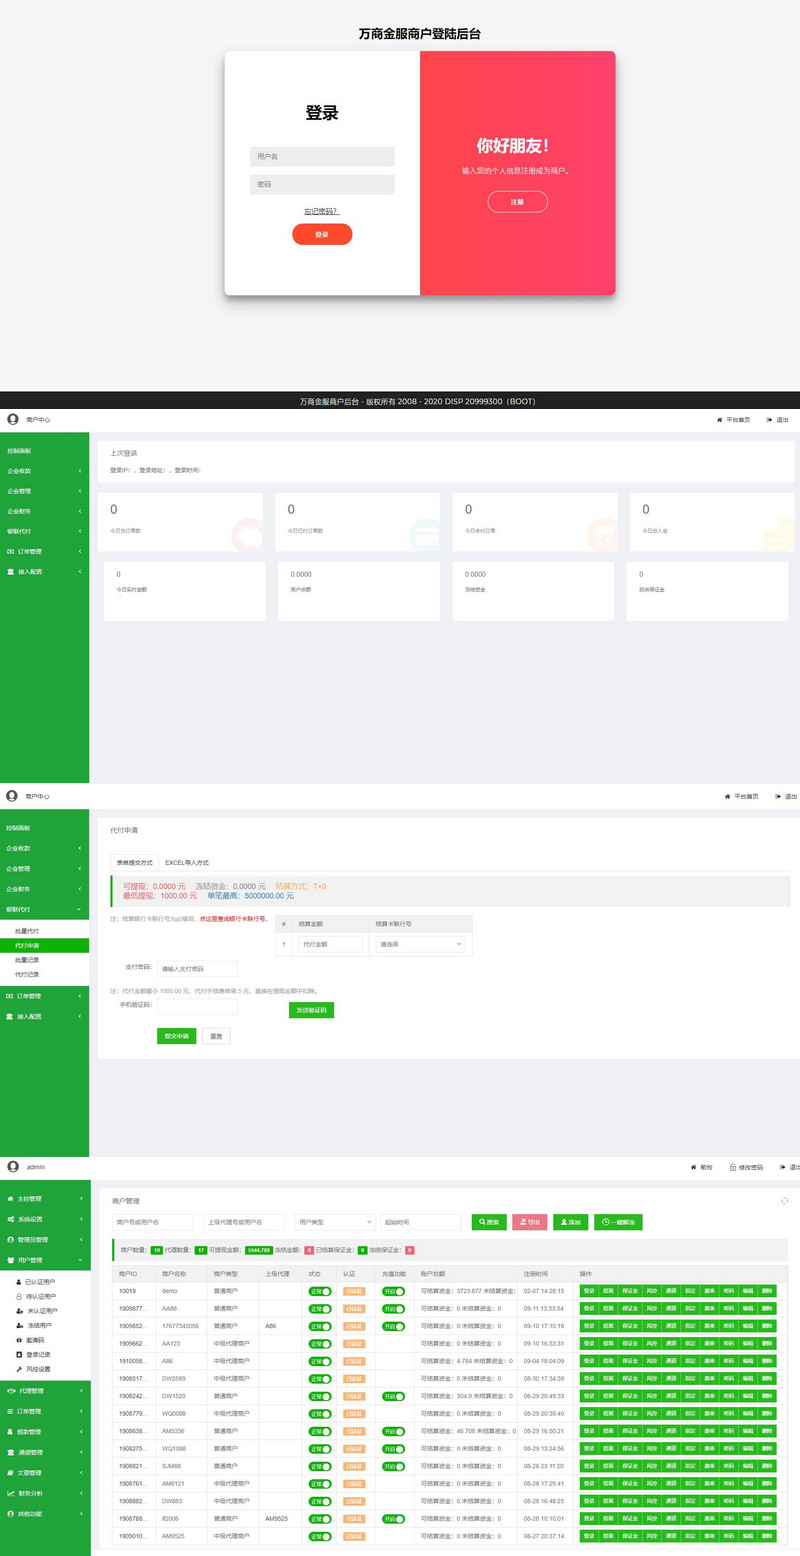Click the 通道管理 icon in admin sidebar
Screen dimensions: 800x1556
tap(10, 1452)
